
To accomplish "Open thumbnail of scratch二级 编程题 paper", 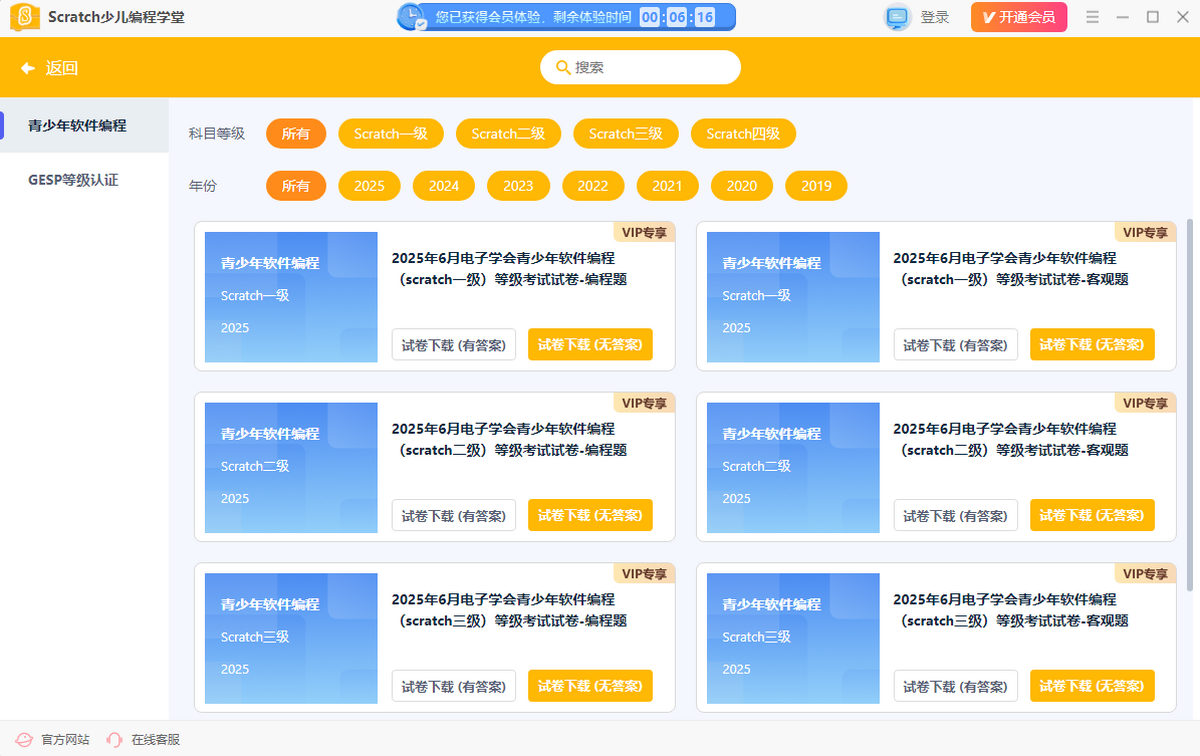I will pyautogui.click(x=291, y=468).
